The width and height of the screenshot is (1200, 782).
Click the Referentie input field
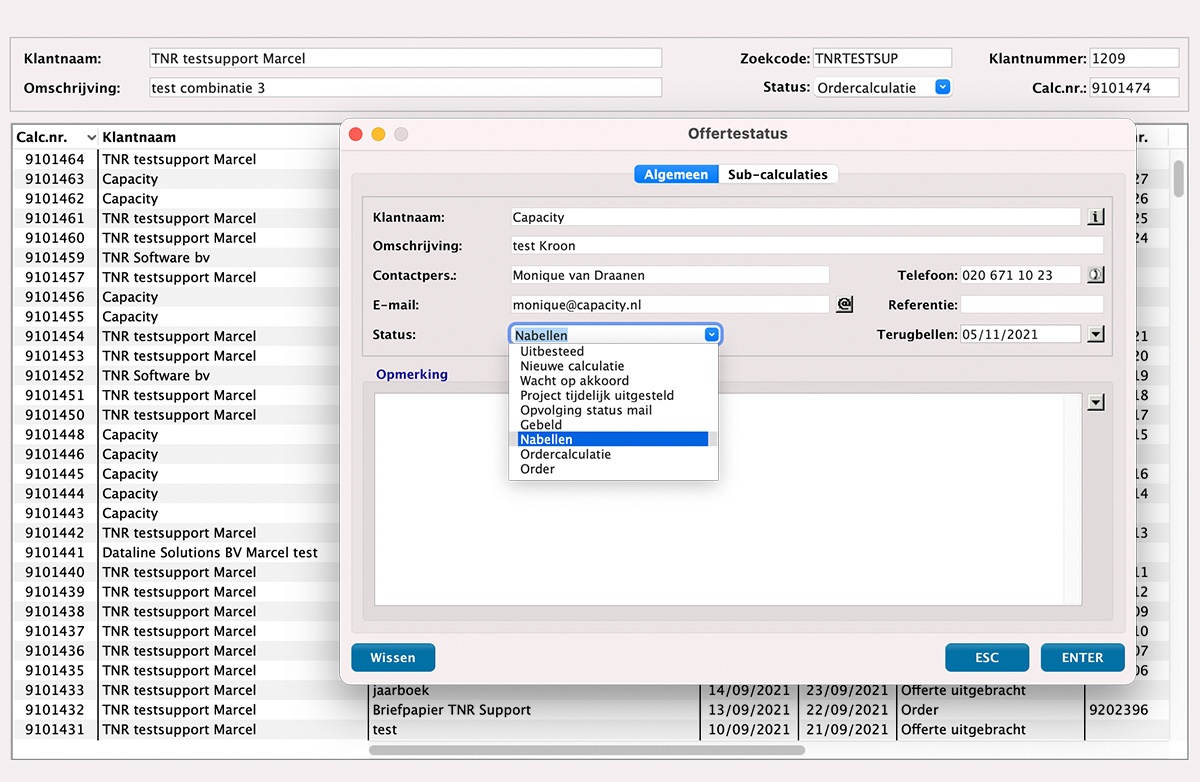(1032, 305)
